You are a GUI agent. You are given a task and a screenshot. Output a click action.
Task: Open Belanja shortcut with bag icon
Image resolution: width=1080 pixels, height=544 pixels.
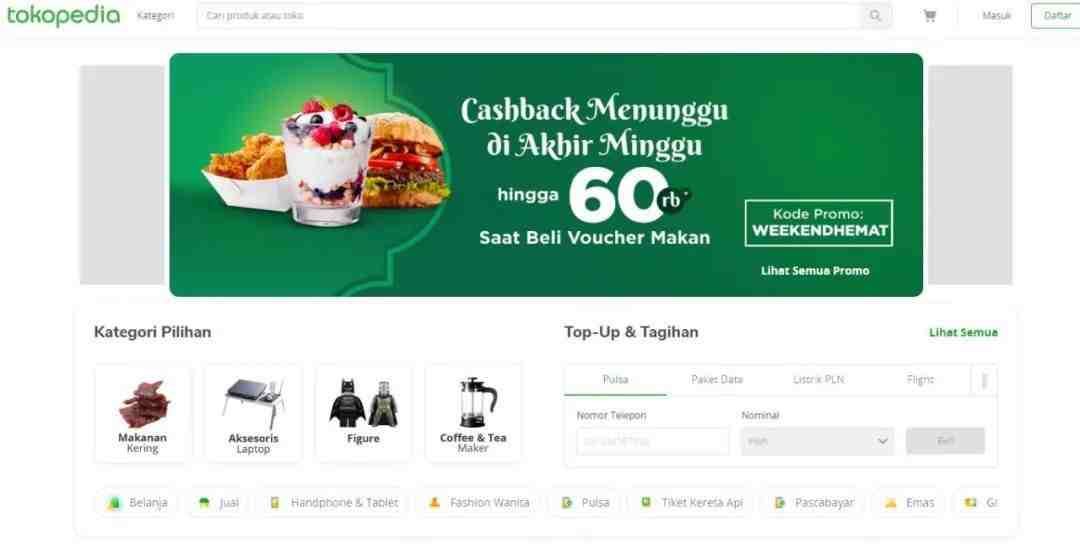click(x=137, y=503)
